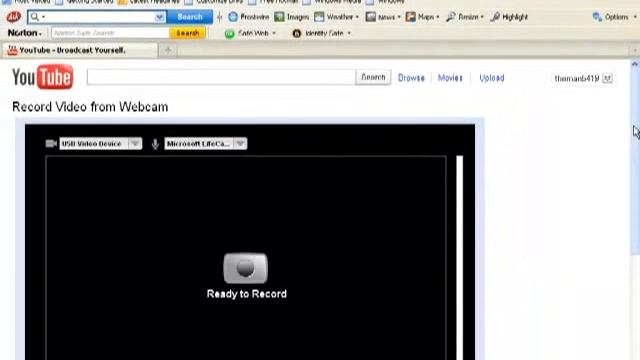Open the YouTube Movies link

pyautogui.click(x=450, y=78)
